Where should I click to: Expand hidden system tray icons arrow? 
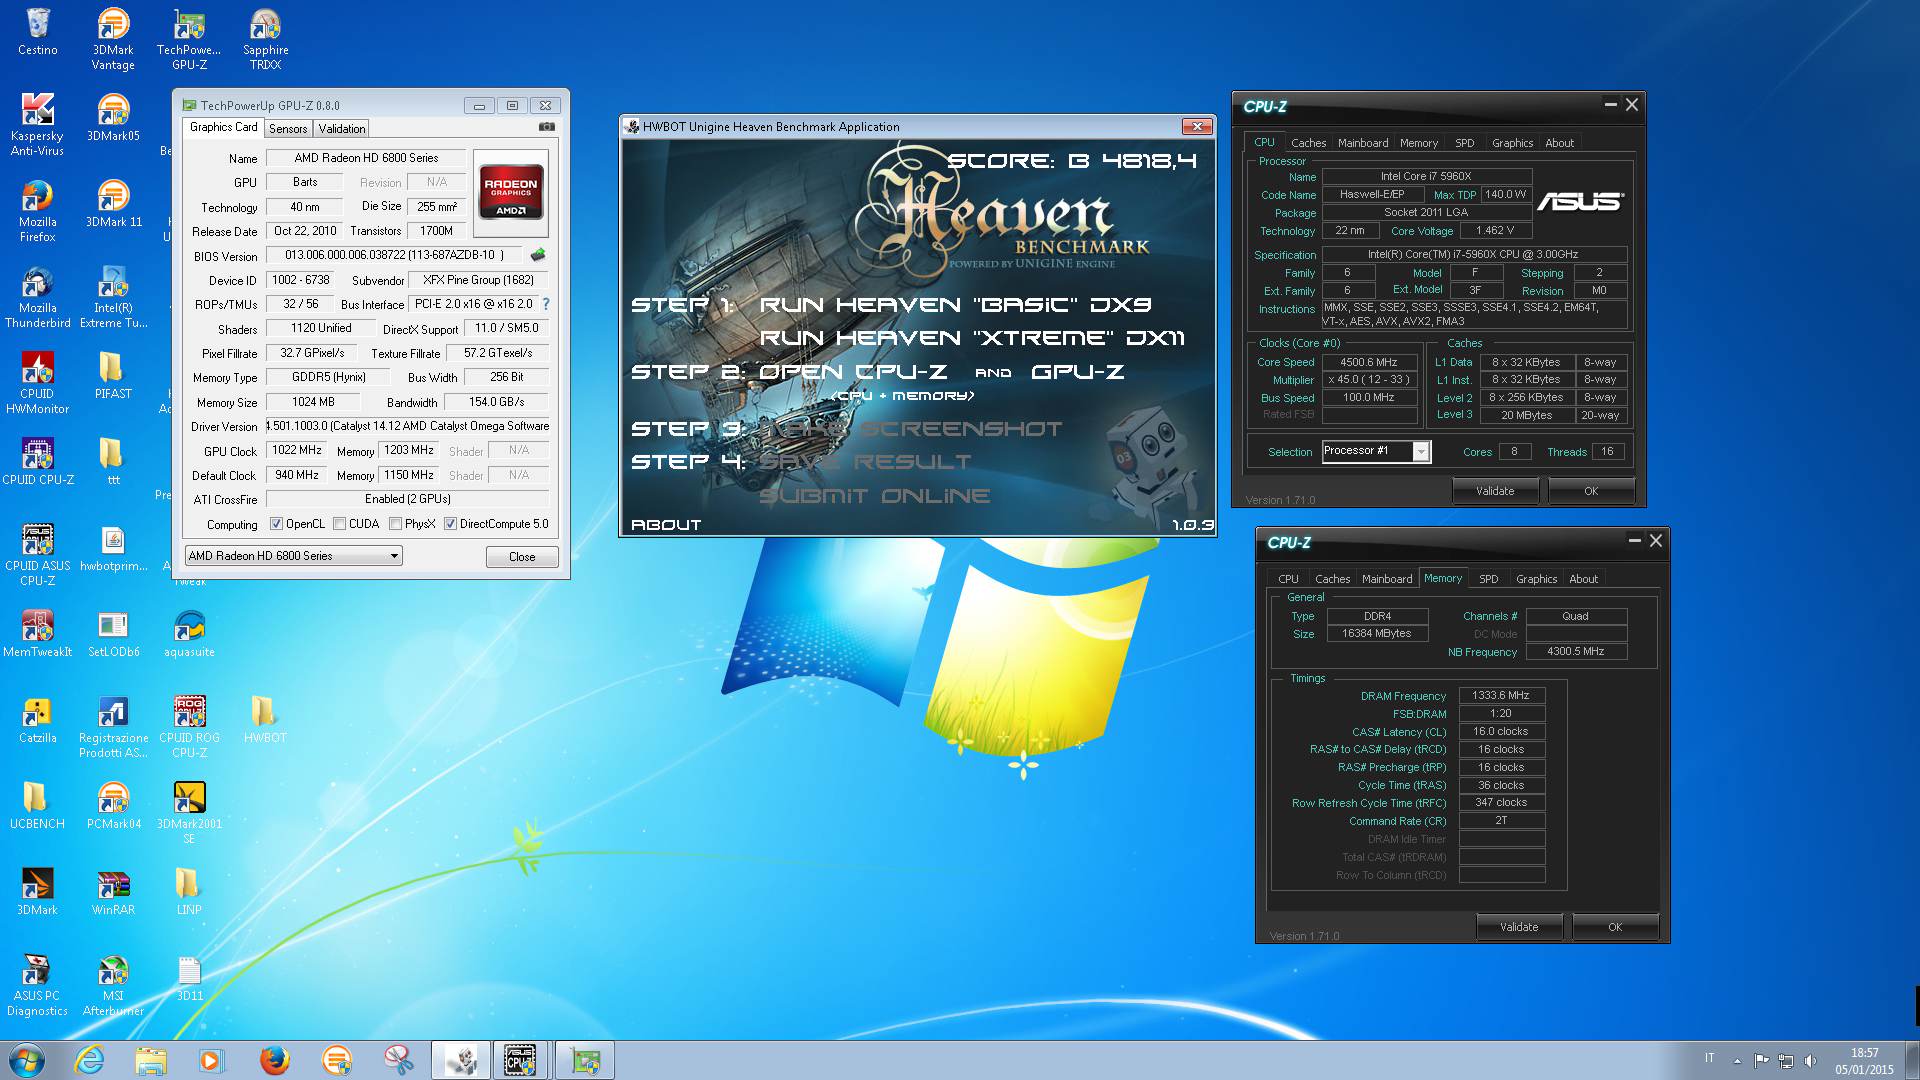pos(1737,1060)
